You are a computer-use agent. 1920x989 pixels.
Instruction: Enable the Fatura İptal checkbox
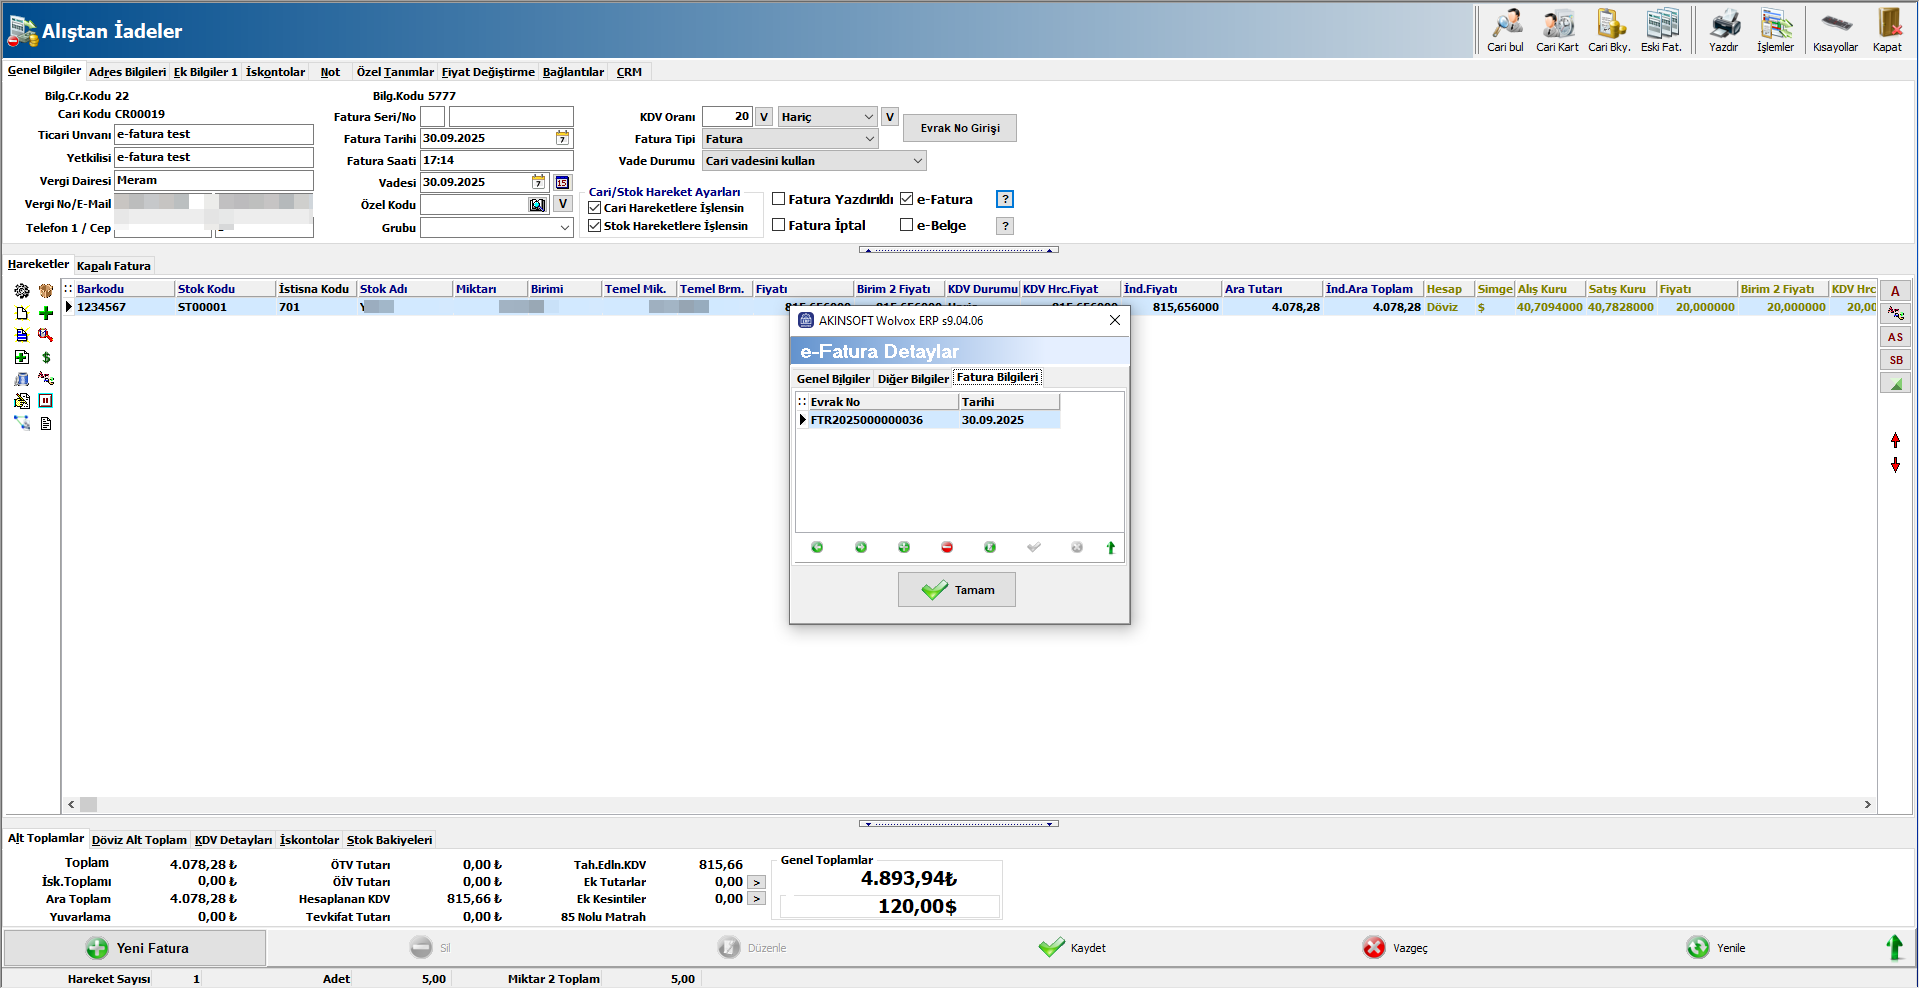(779, 225)
